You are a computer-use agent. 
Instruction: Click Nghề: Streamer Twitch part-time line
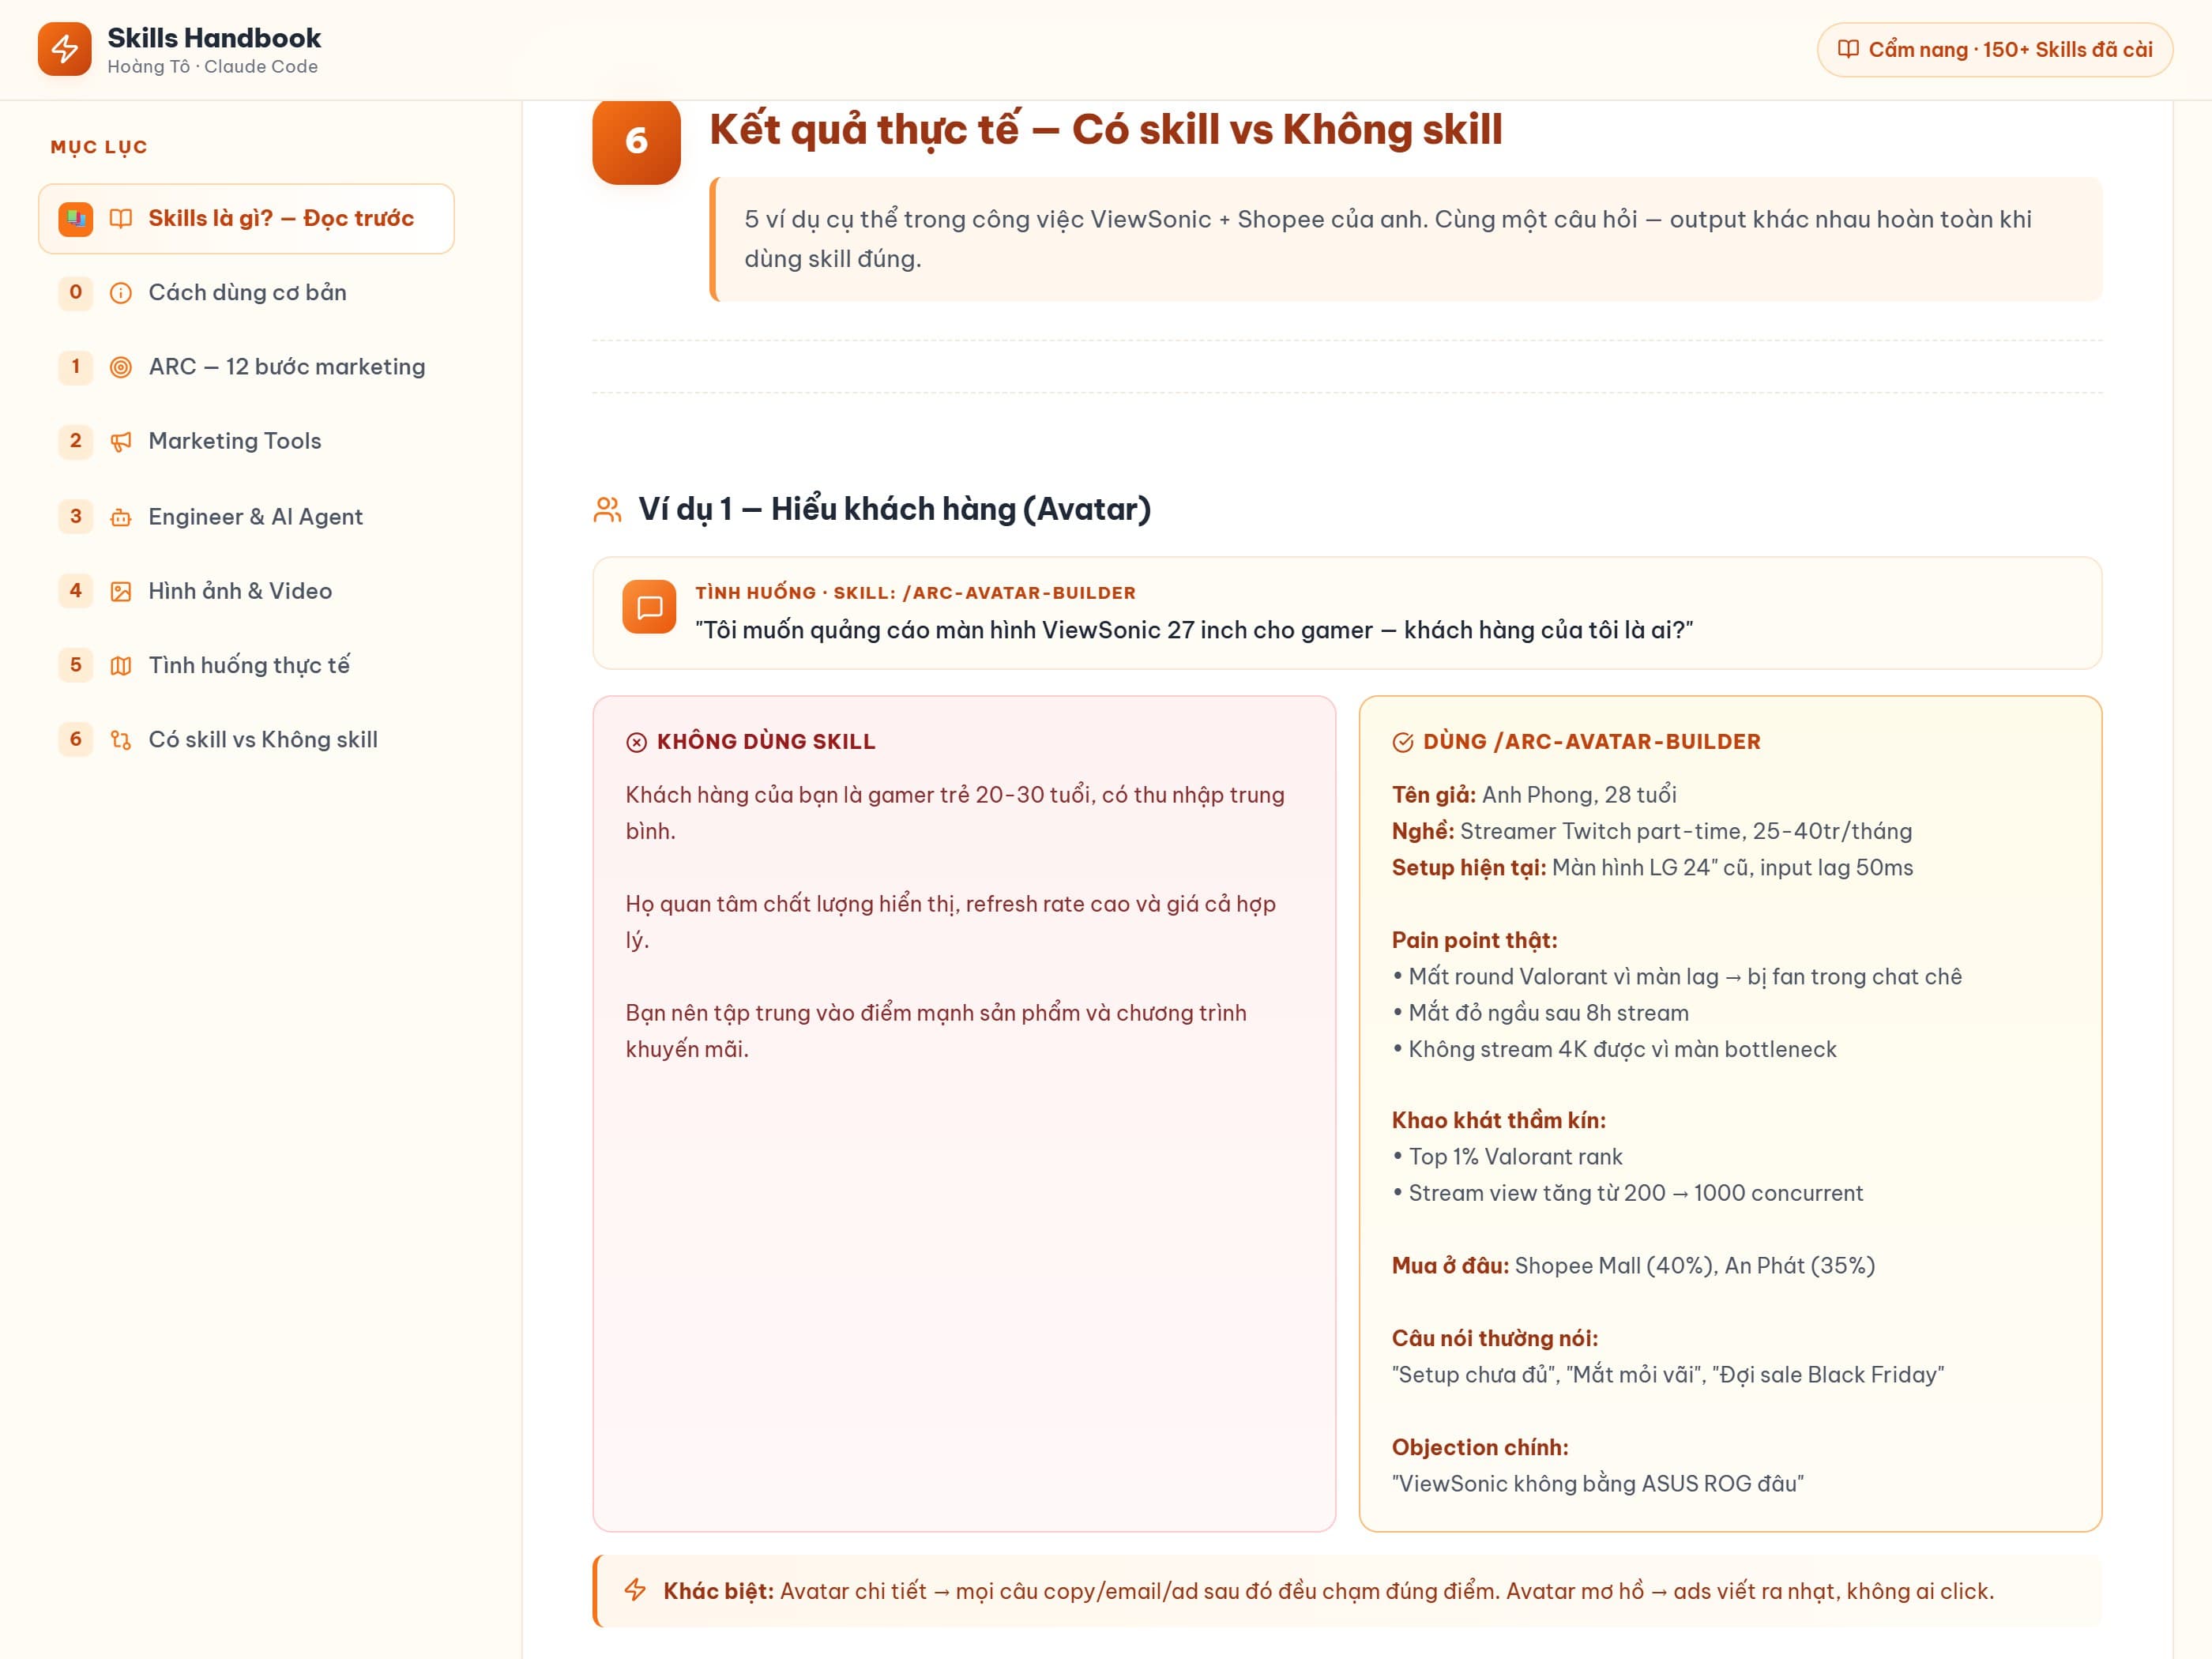click(x=1651, y=832)
